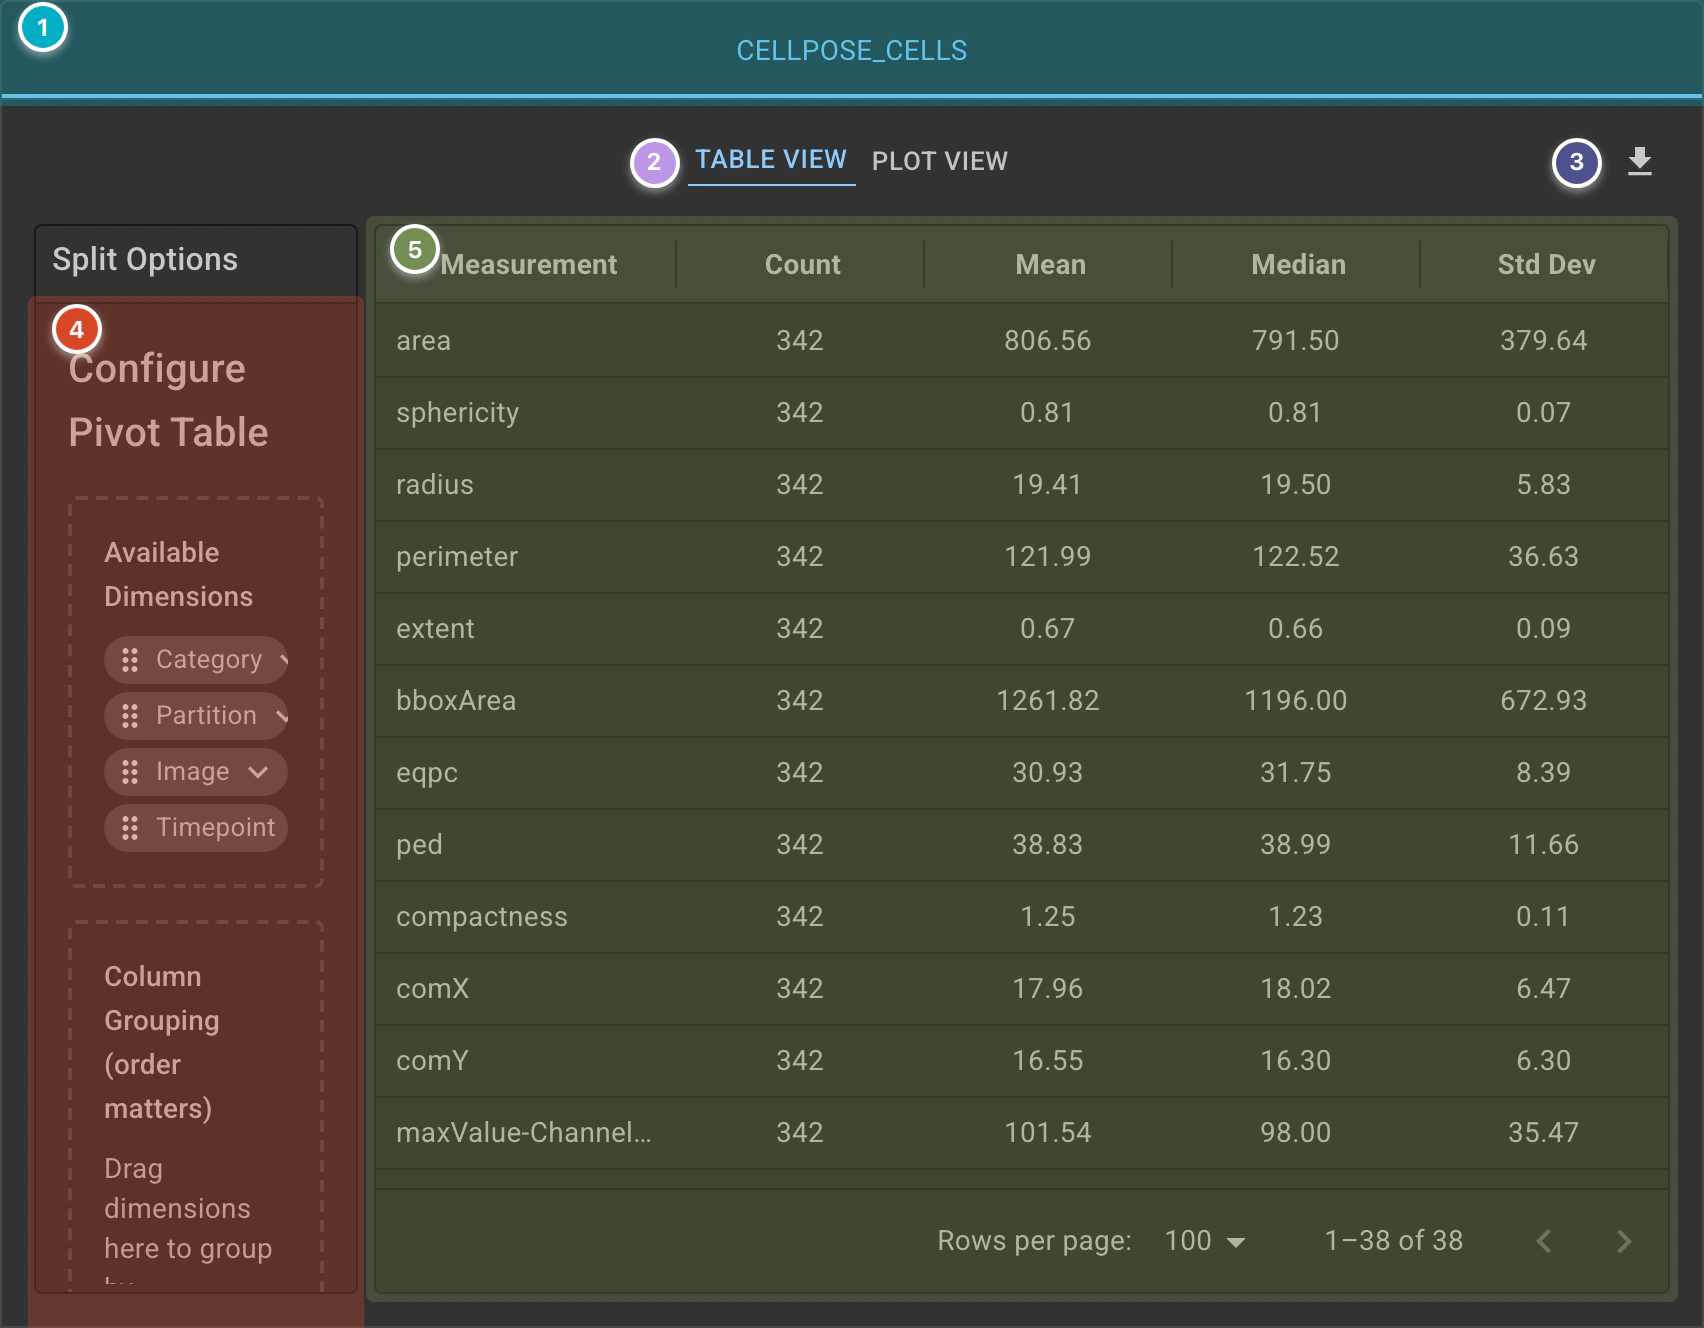Click the drag handle on Image chip
1704x1328 pixels.
coord(130,772)
